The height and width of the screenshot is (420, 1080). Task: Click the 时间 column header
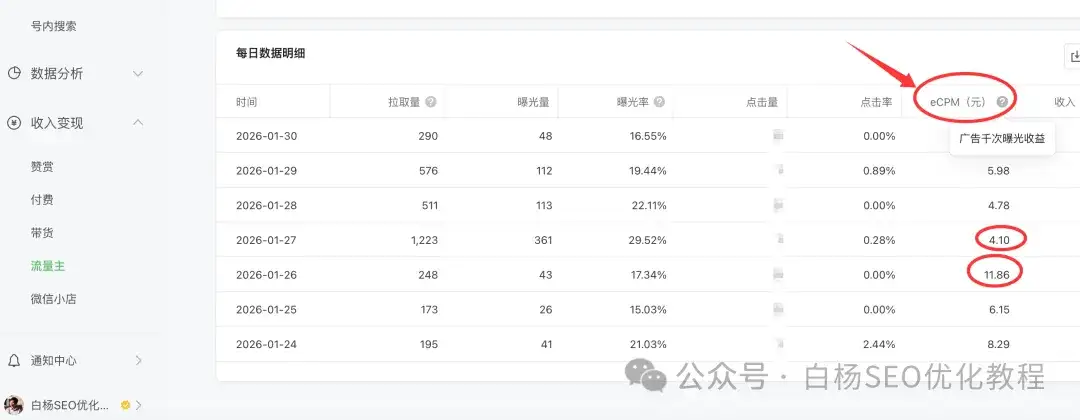click(x=247, y=102)
